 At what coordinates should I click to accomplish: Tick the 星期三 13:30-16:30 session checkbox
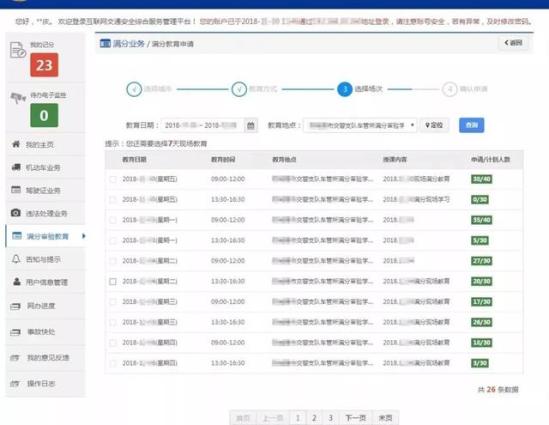tap(113, 322)
